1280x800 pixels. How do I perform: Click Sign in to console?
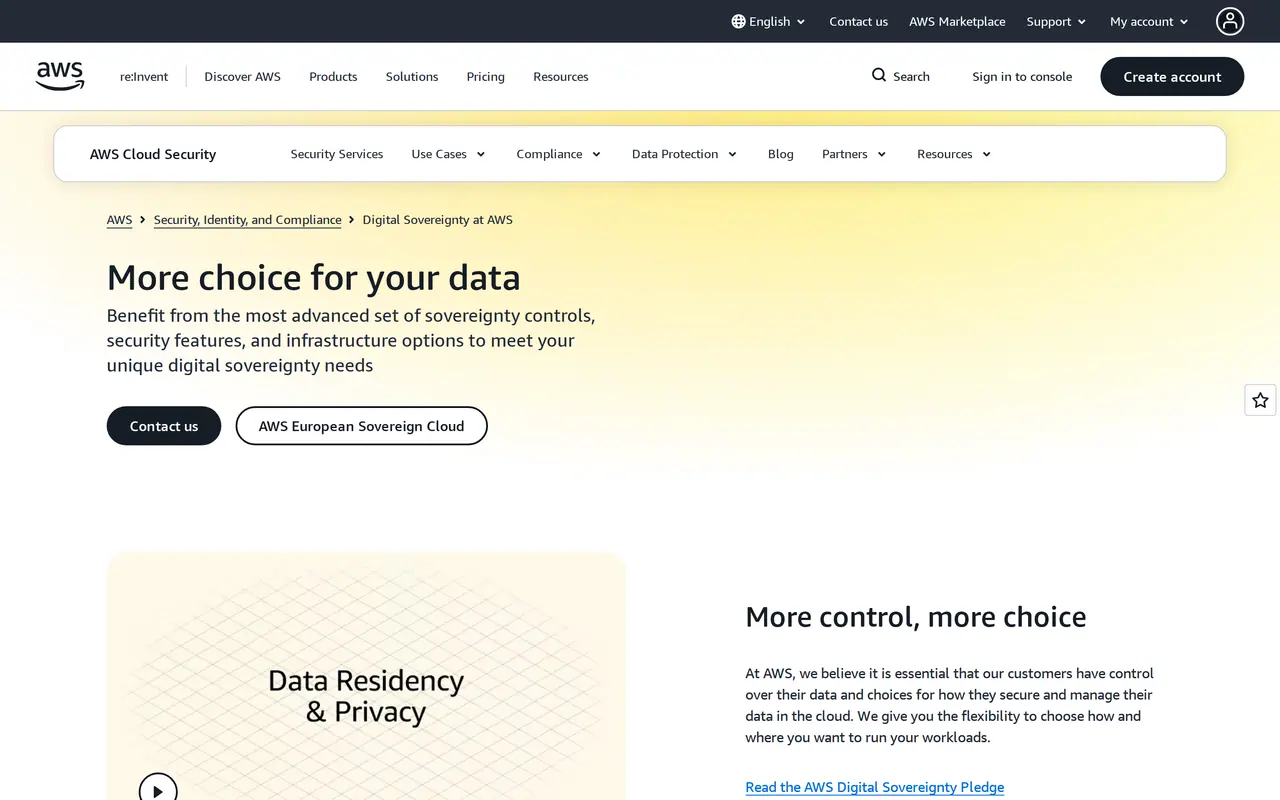coord(1022,76)
